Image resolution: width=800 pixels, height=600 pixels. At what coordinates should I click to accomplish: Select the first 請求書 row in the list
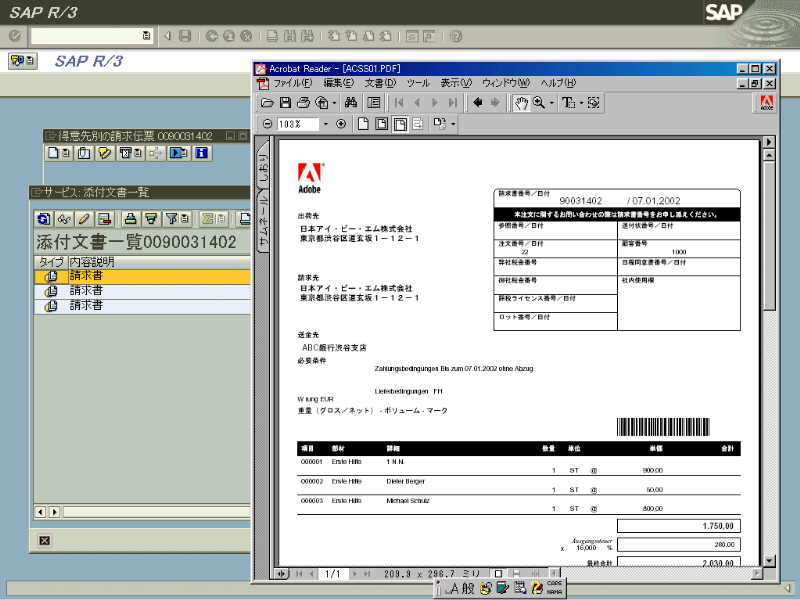tap(140, 276)
